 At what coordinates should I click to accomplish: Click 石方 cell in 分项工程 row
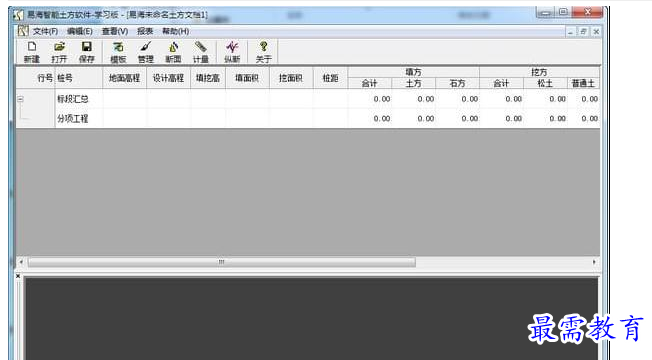(x=457, y=118)
